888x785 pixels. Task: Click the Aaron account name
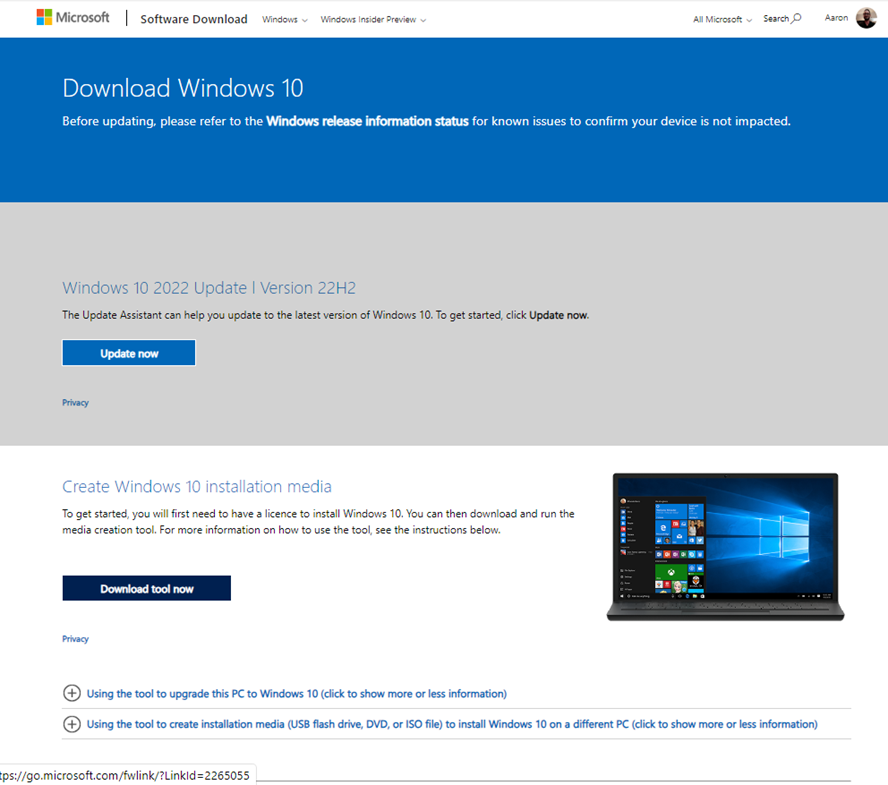point(836,18)
